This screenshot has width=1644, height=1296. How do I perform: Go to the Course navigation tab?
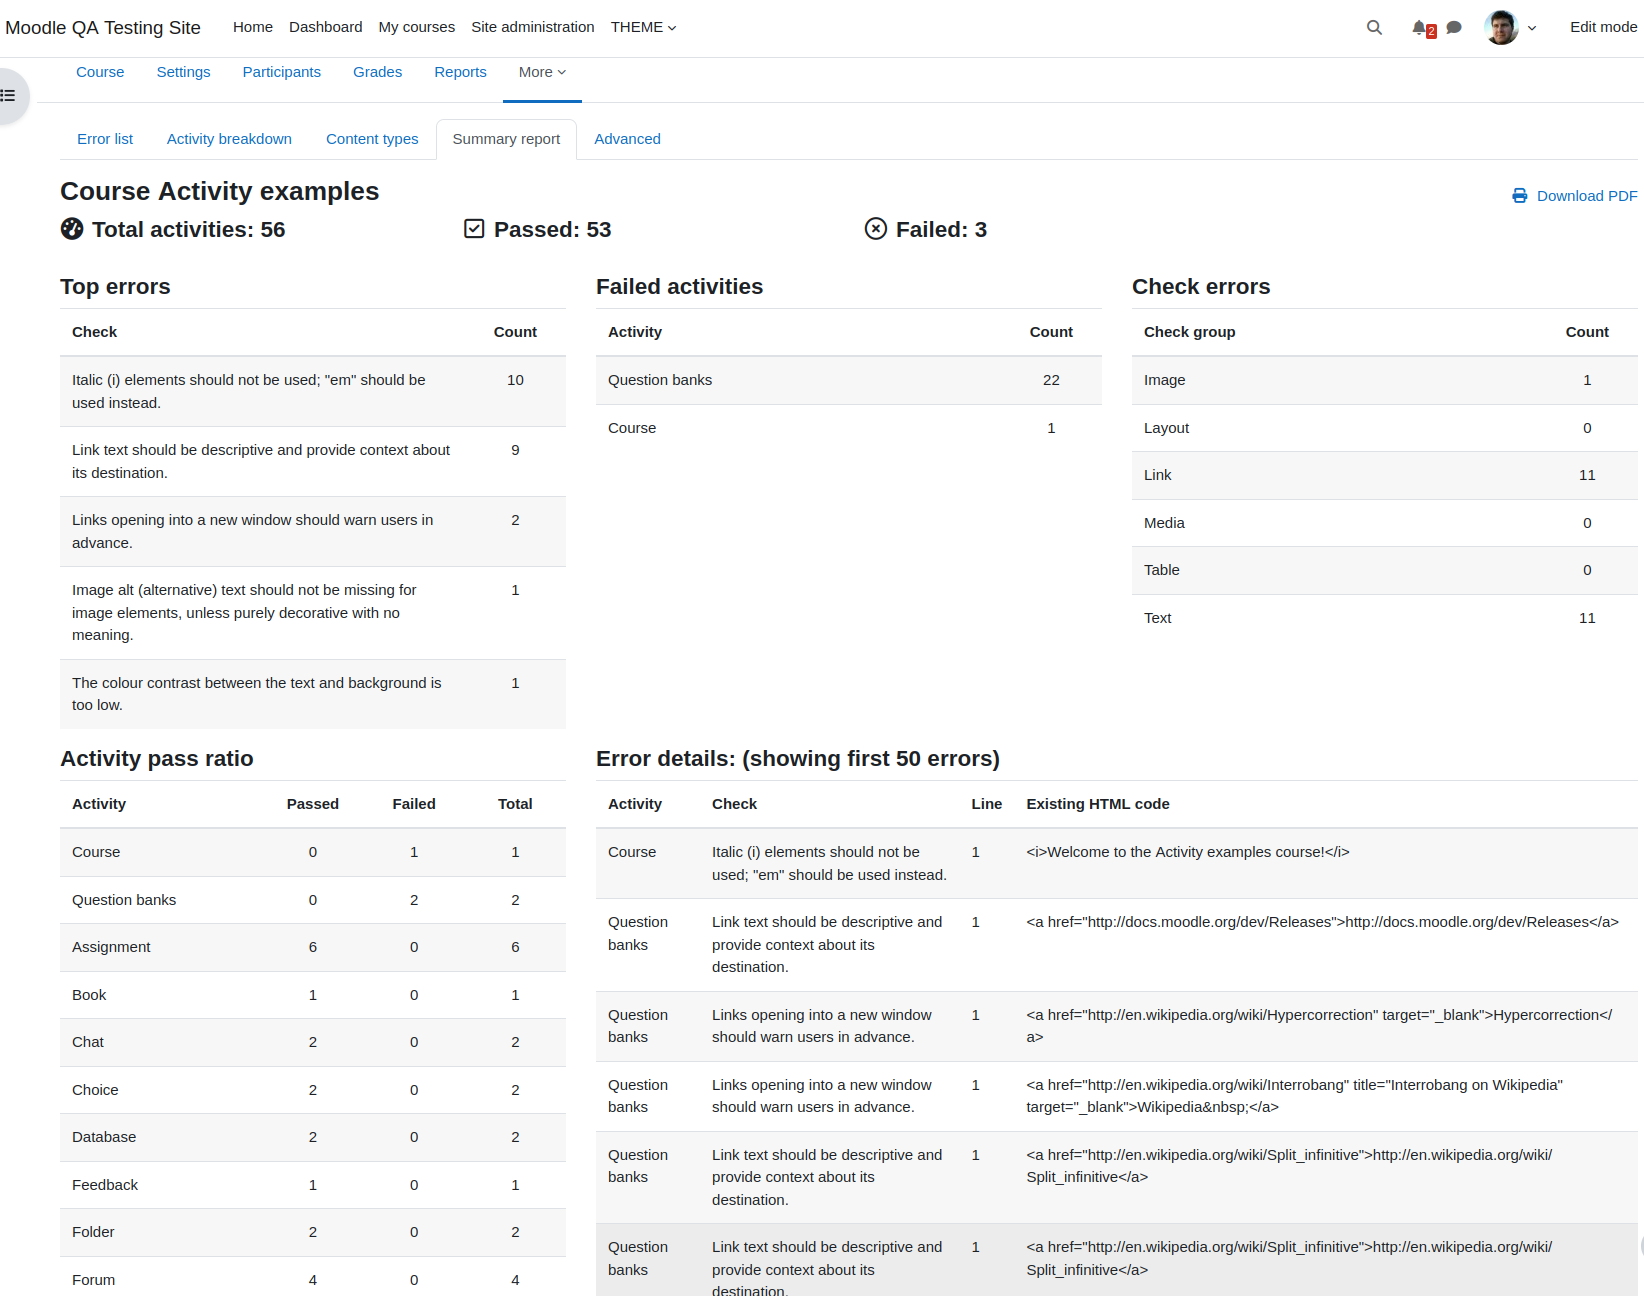point(100,72)
